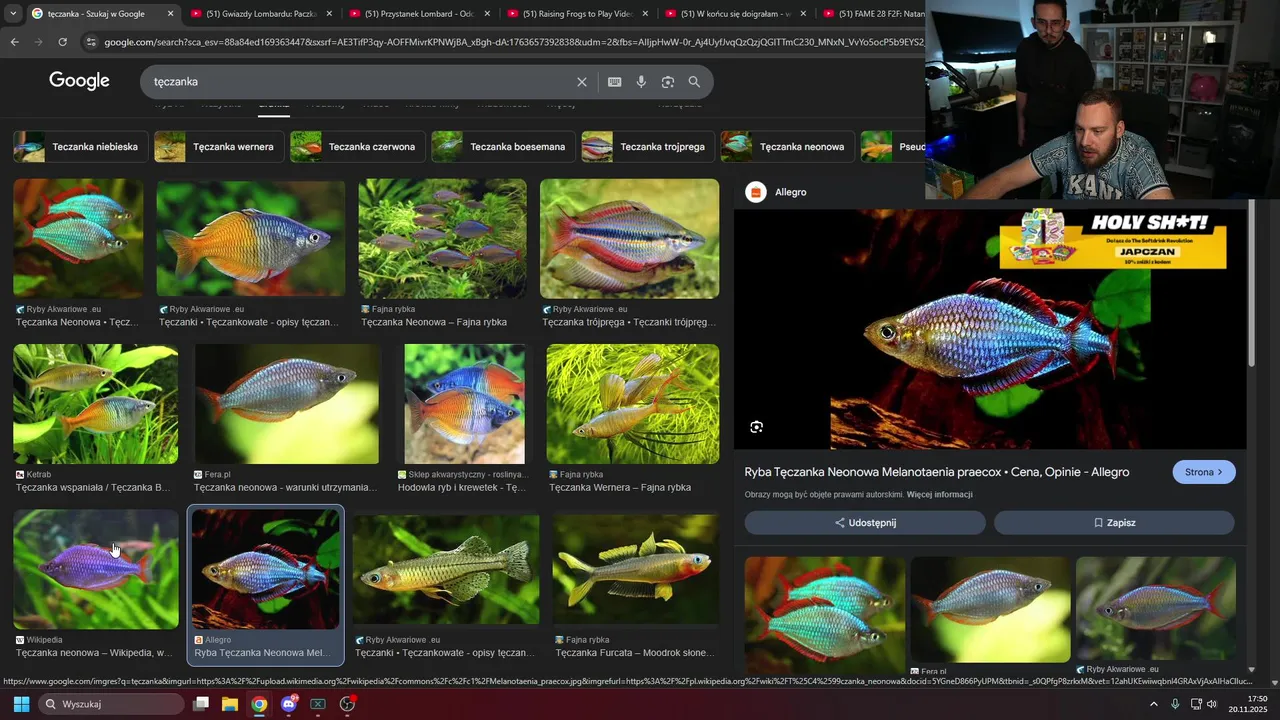The width and height of the screenshot is (1280, 720).
Task: Open the Fera.pl related image in preview panel
Action: click(x=990, y=610)
